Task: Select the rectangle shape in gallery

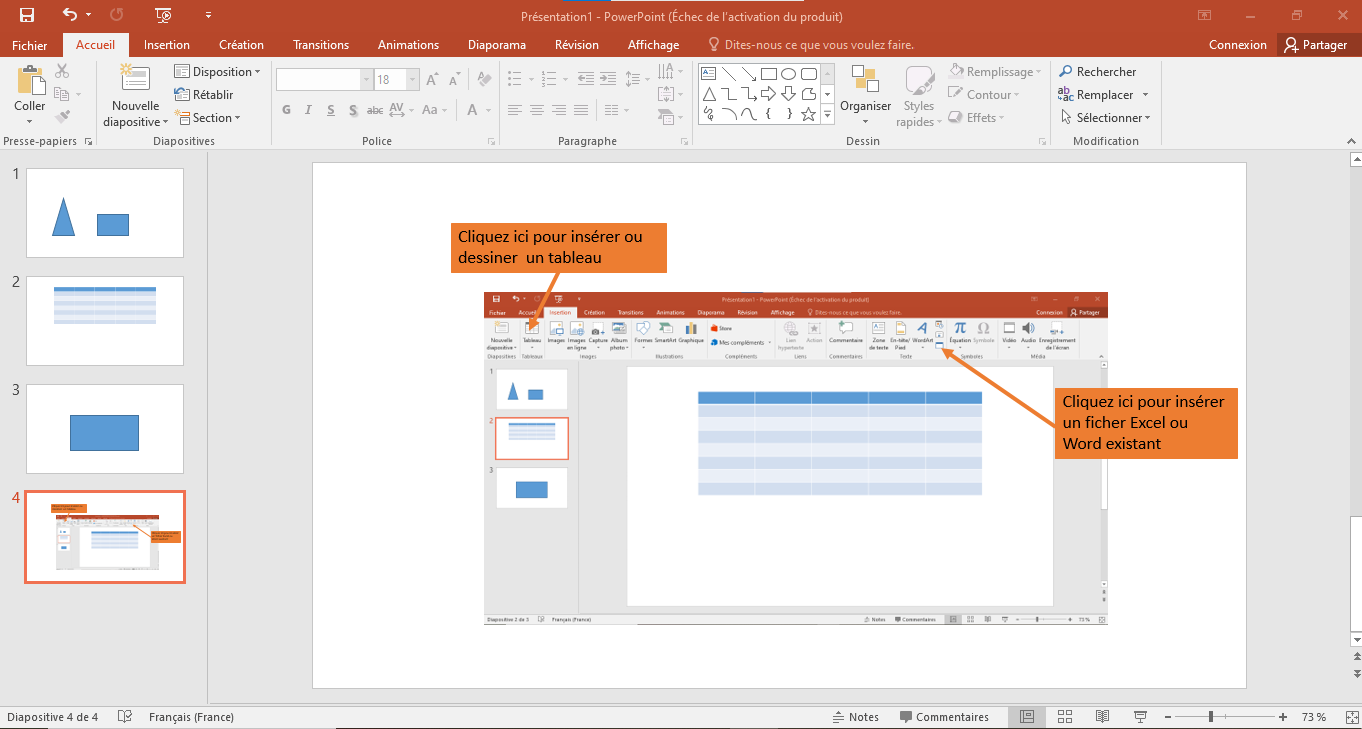Action: pos(768,74)
